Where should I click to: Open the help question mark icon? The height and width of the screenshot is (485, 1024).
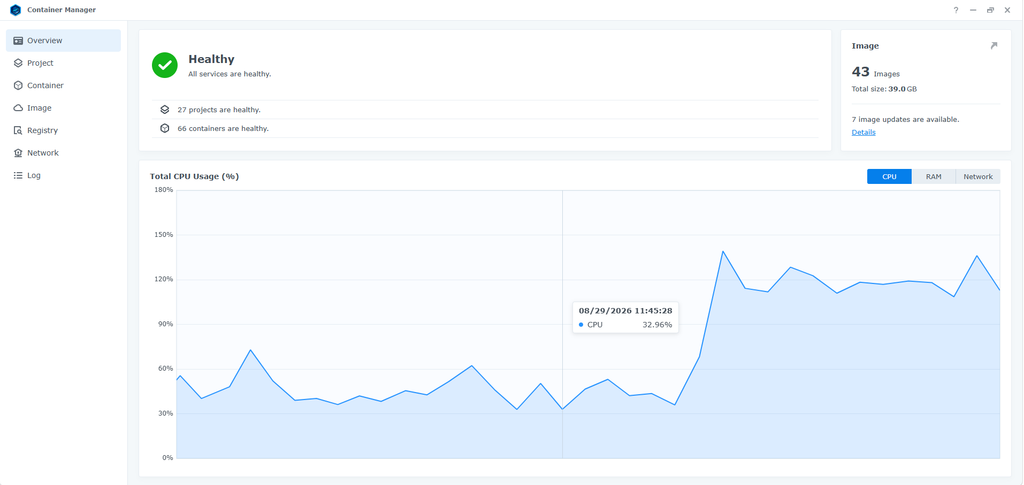955,10
